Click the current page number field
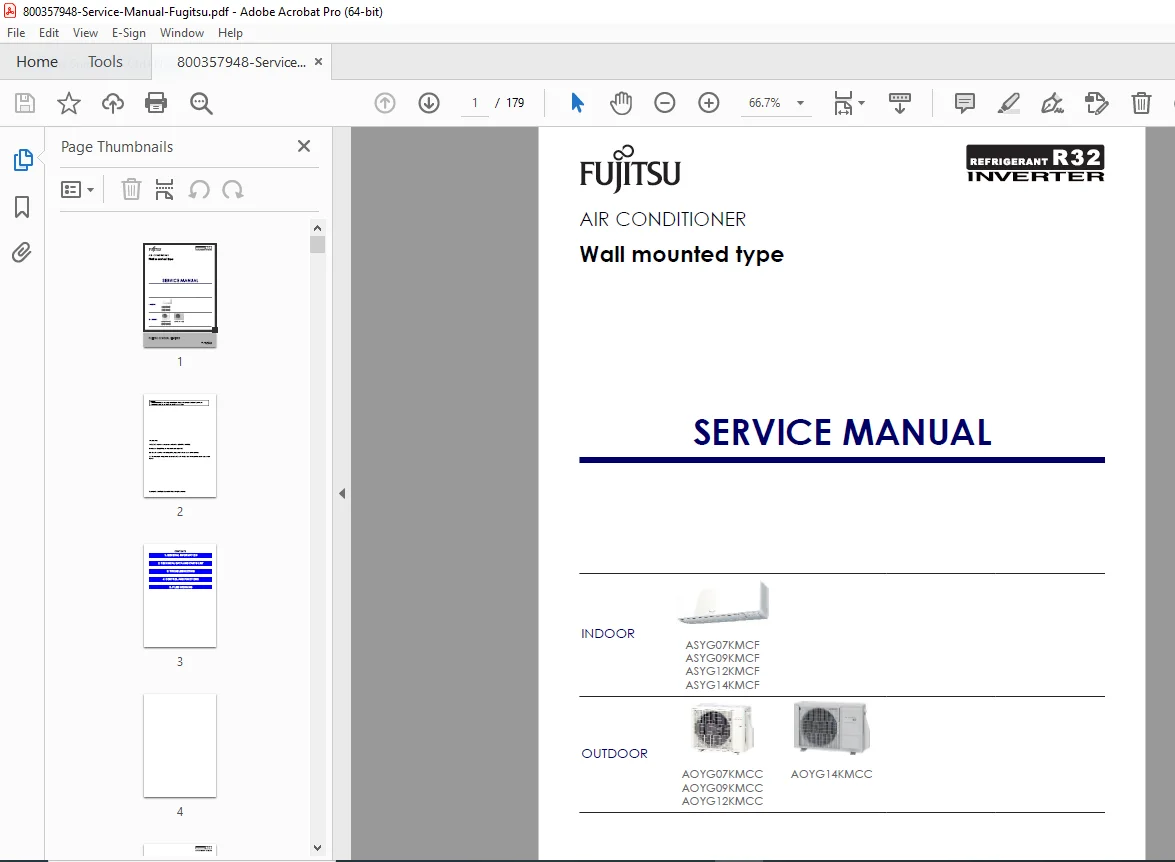The height and width of the screenshot is (862, 1175). [474, 103]
